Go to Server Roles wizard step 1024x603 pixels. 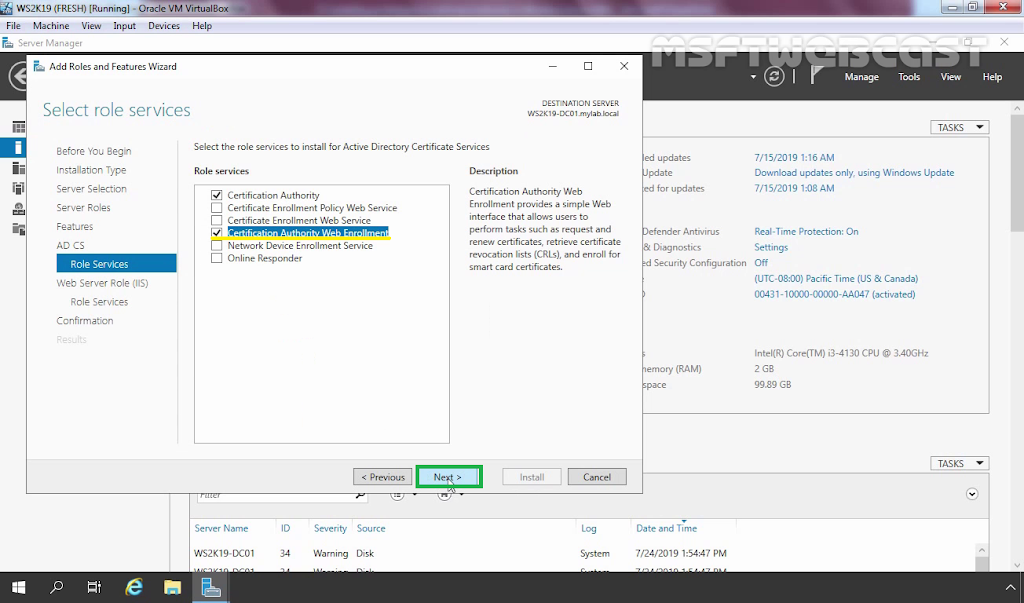click(83, 208)
